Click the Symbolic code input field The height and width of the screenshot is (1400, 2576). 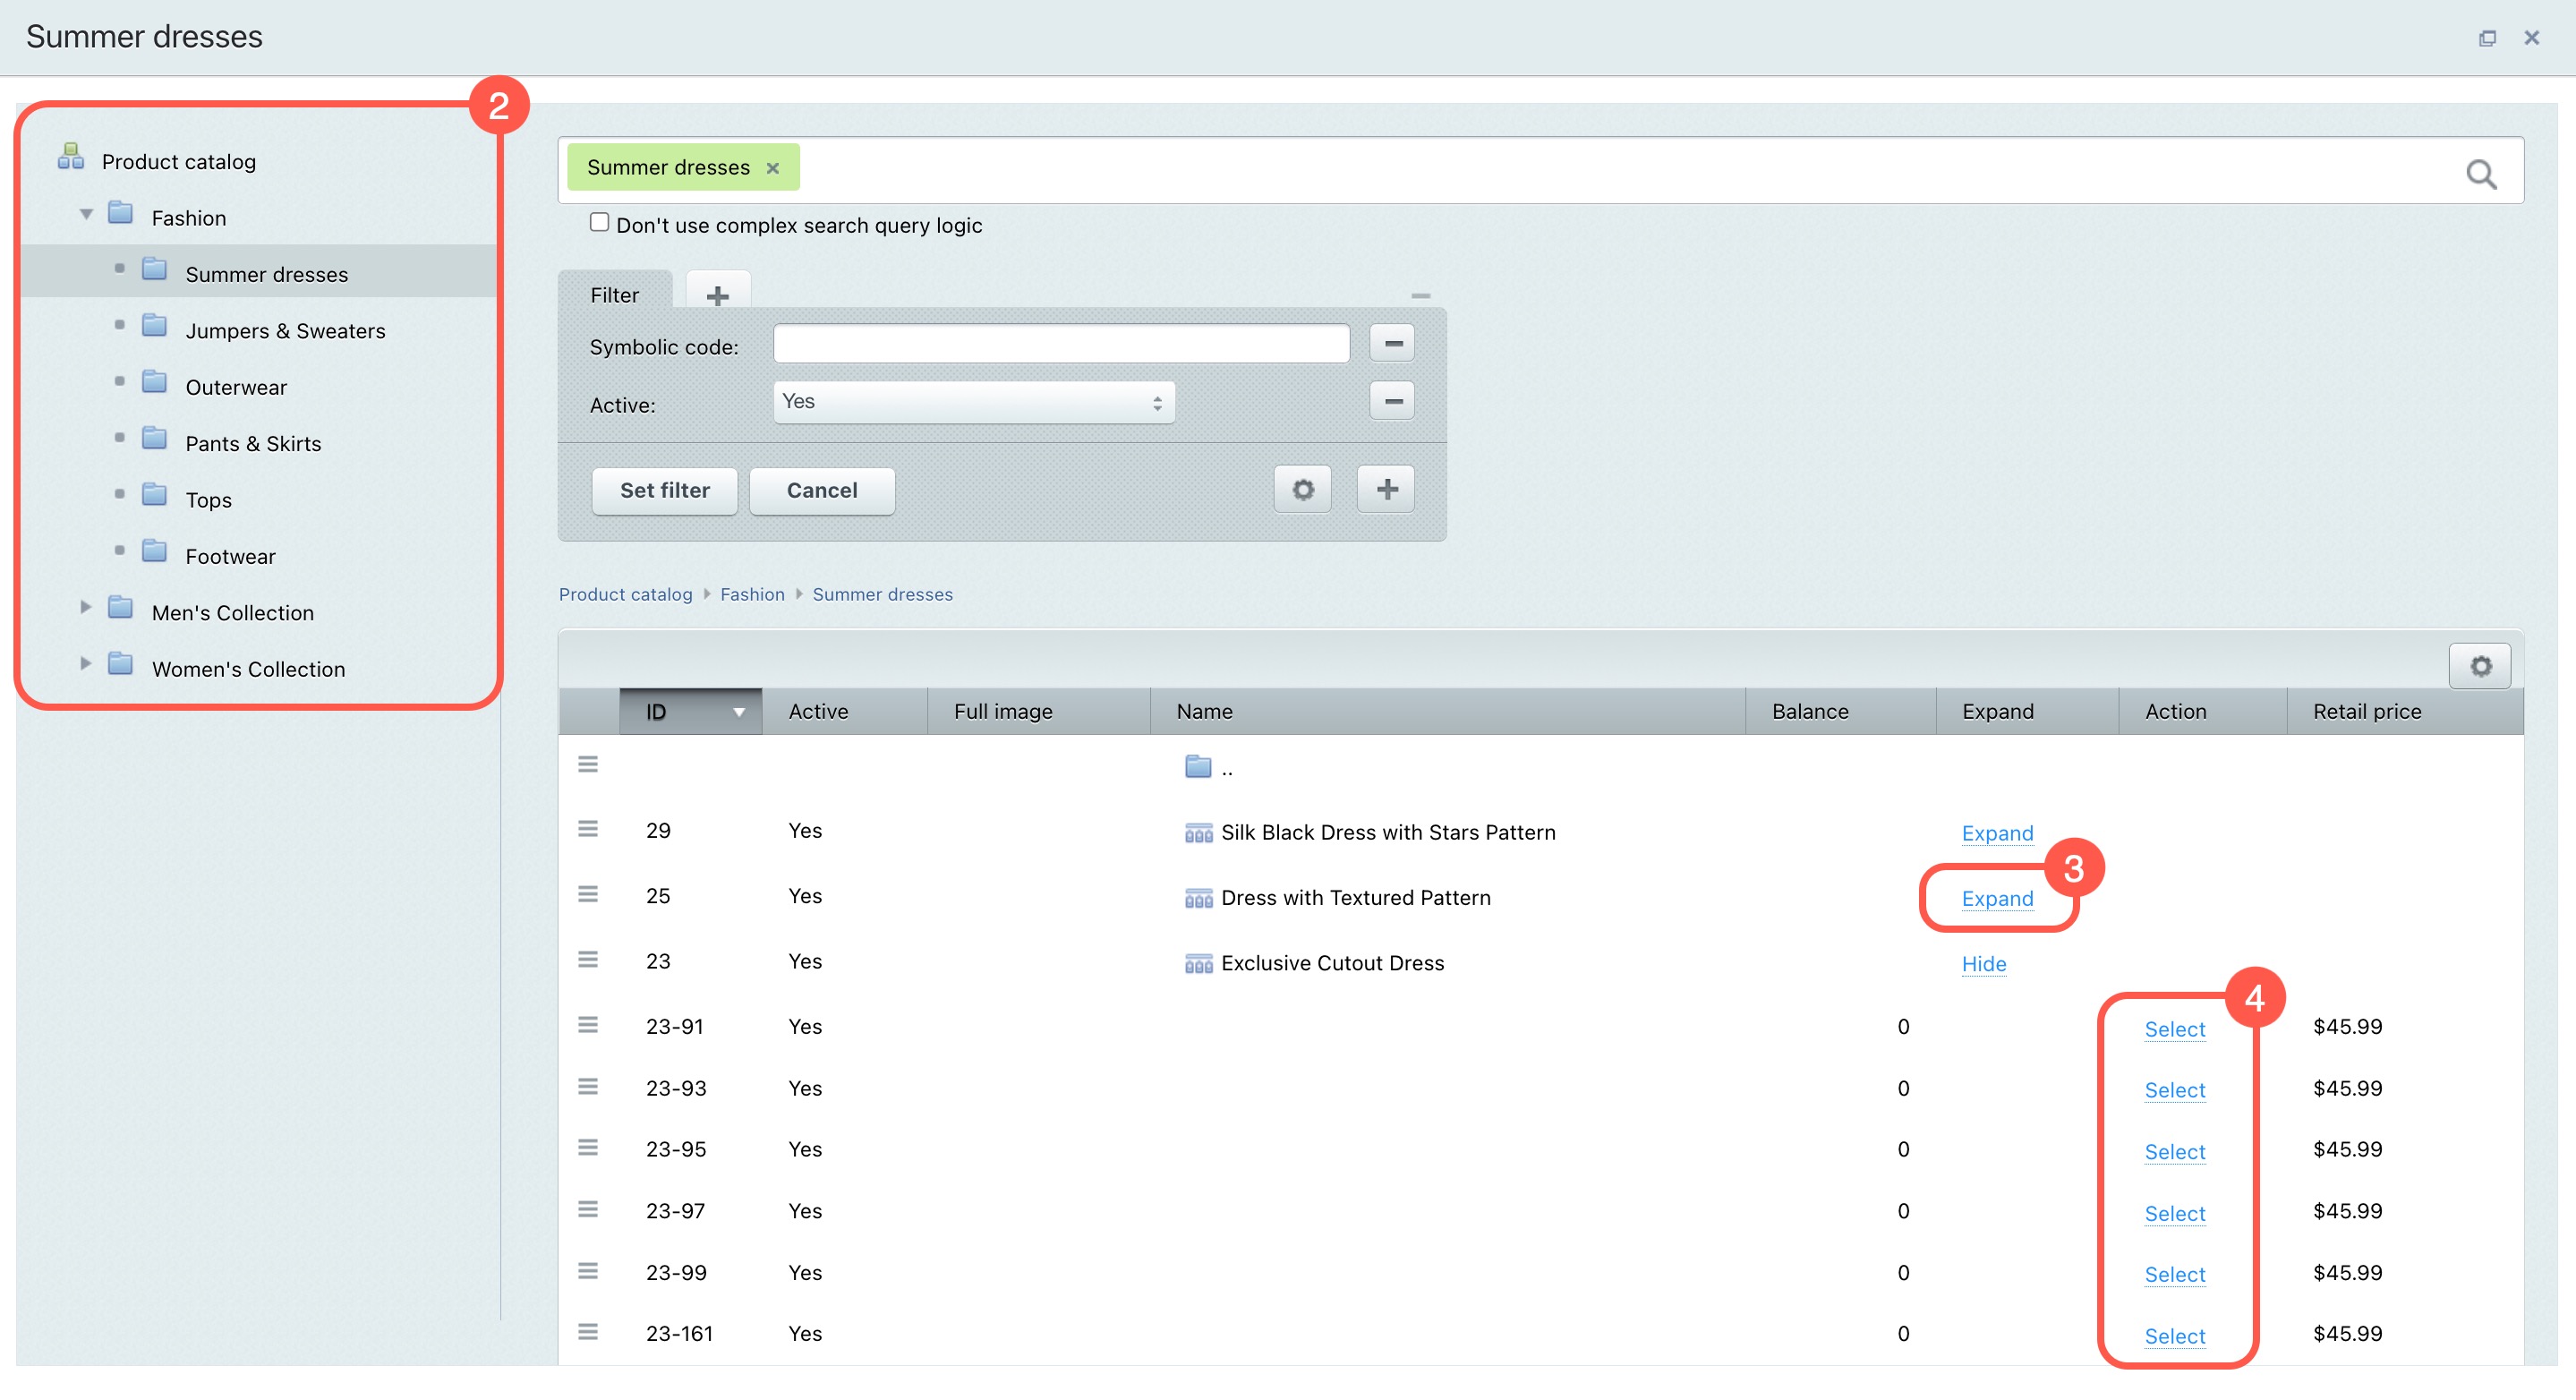[1060, 344]
